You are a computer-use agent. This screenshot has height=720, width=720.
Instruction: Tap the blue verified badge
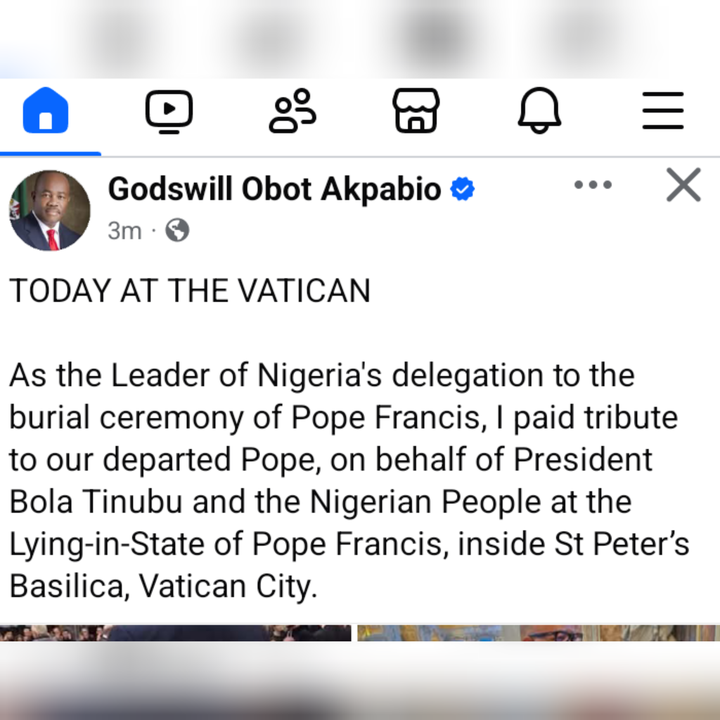point(462,189)
